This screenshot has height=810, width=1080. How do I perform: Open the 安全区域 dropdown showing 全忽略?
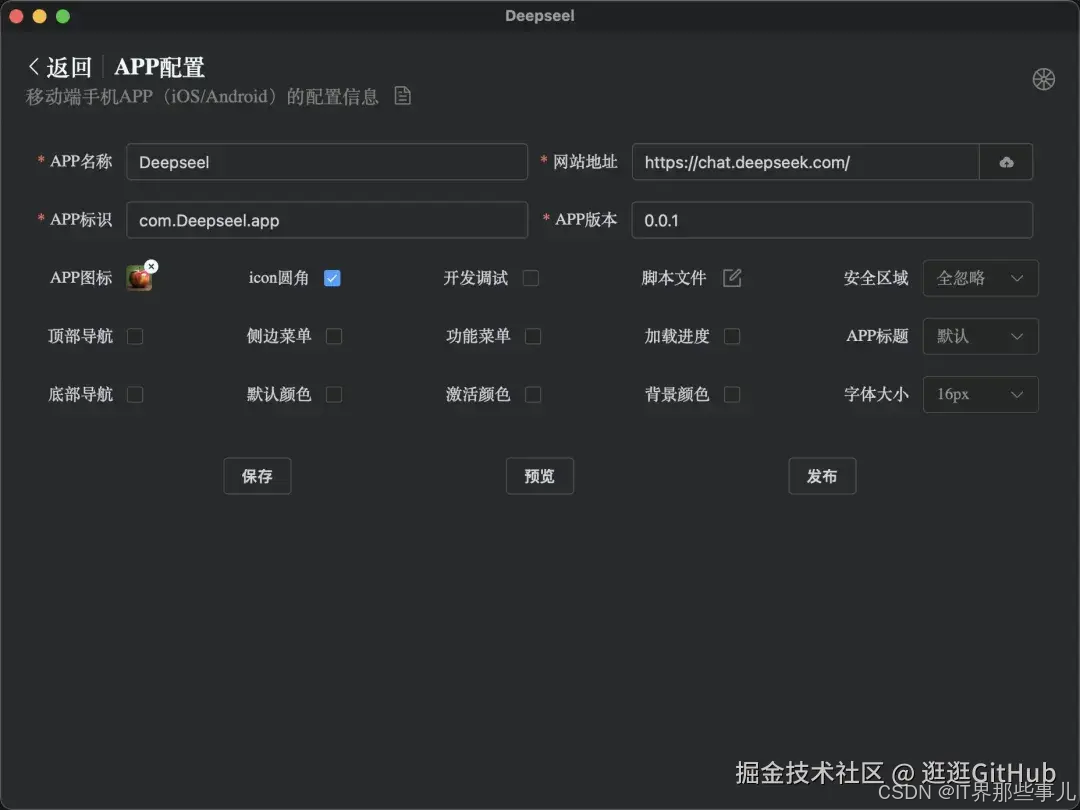coord(980,278)
